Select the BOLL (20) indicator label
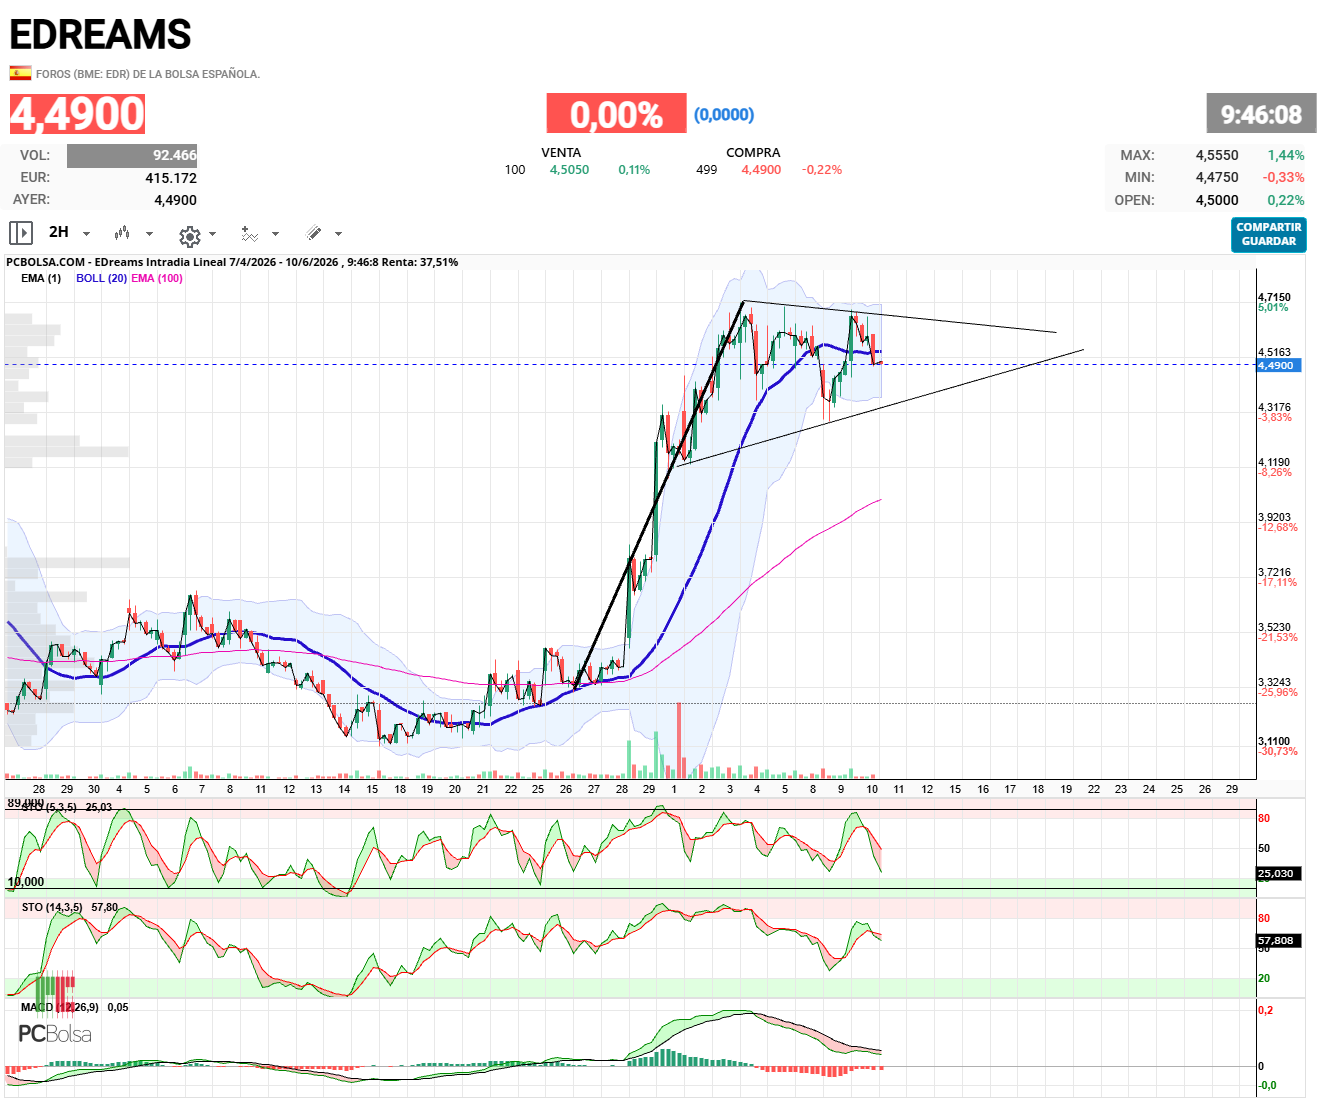 coord(101,278)
